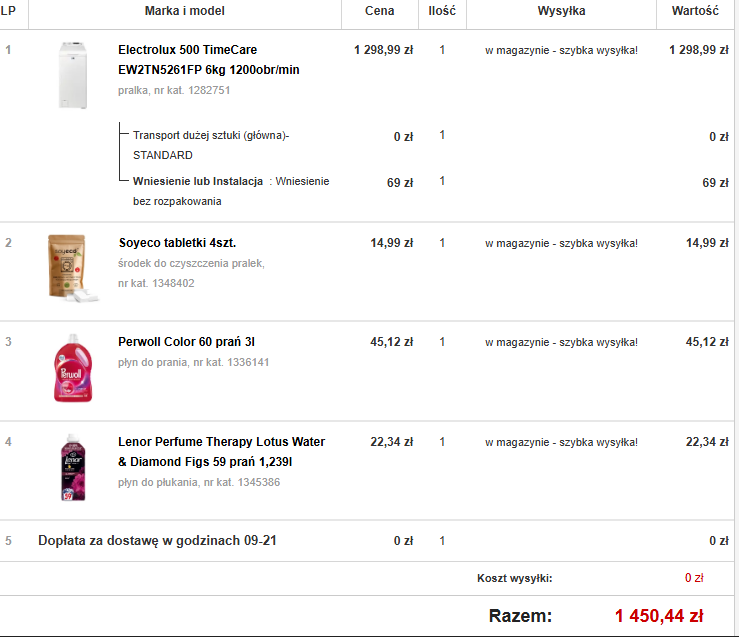Open the Lenor Perfume Therapy bottle image
Screen dimensions: 739x637
coord(73,468)
